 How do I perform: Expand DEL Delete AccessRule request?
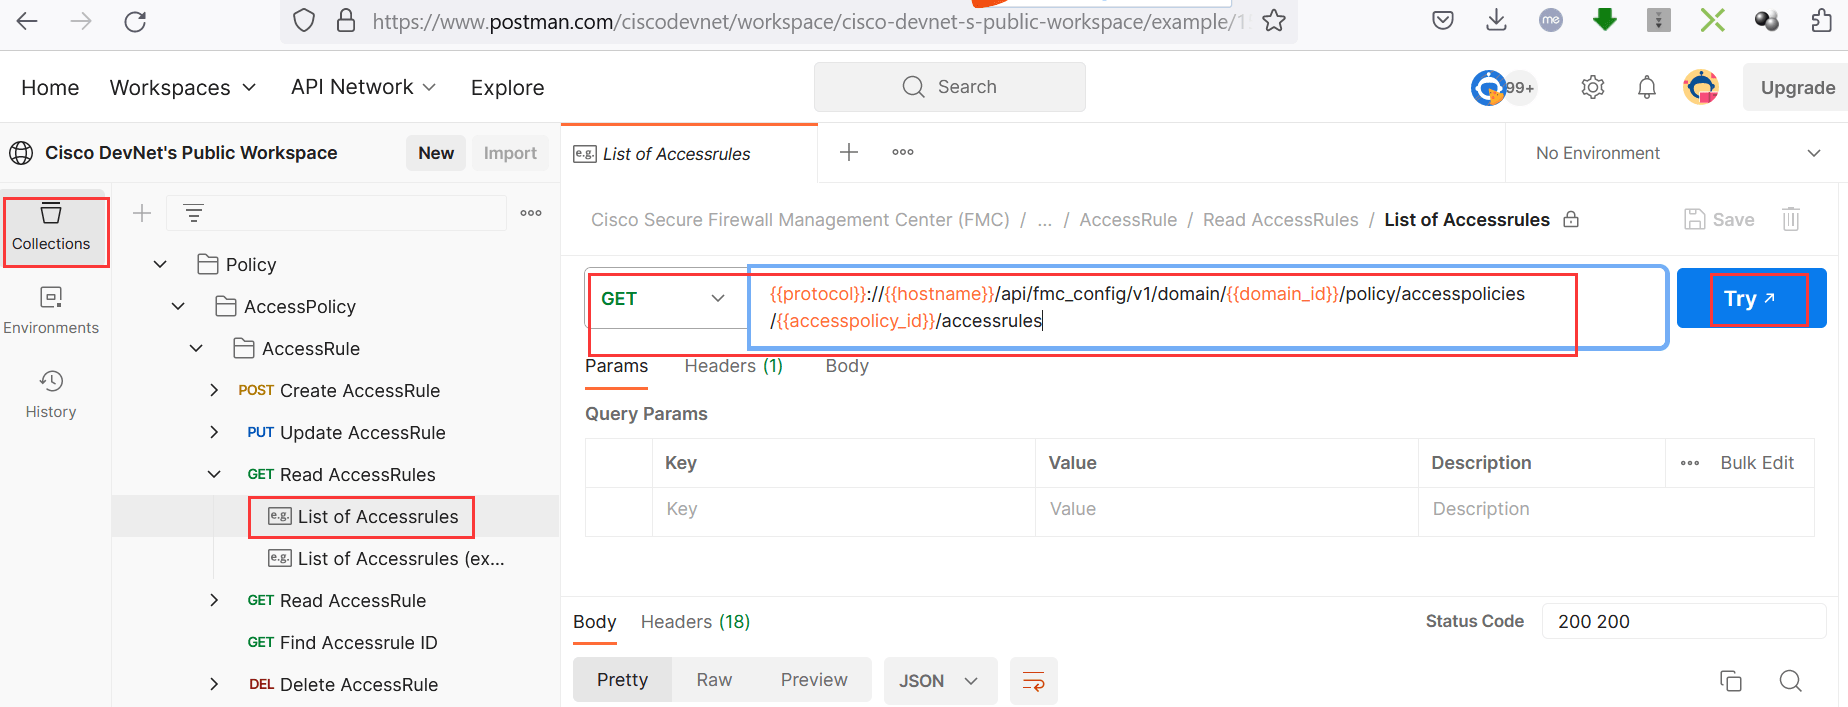click(x=214, y=684)
